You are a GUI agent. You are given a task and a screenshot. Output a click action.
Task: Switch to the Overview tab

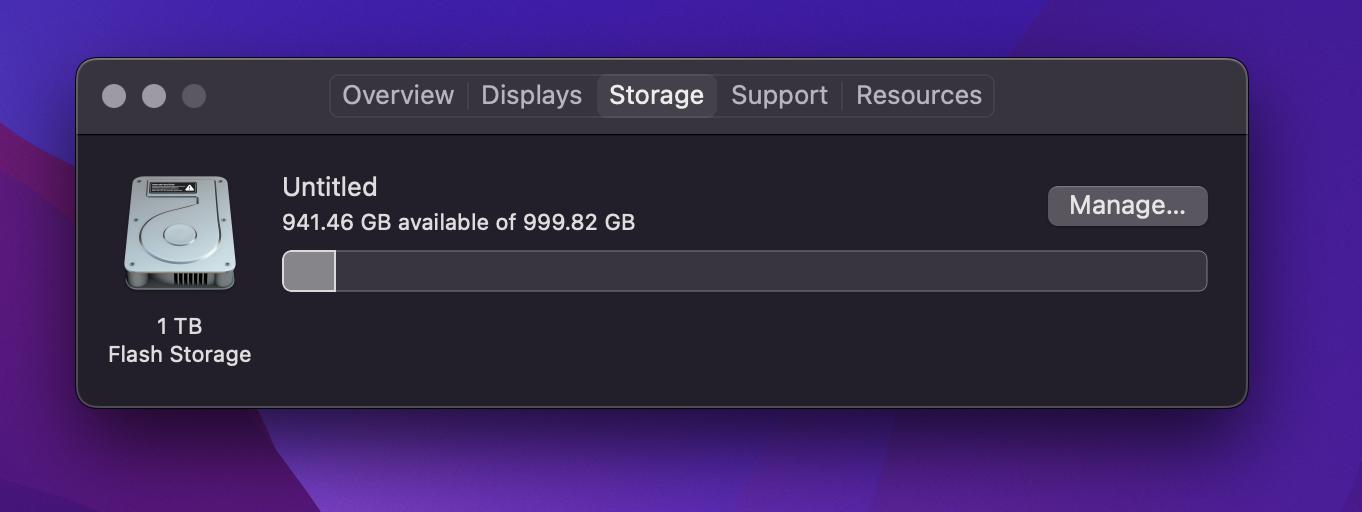point(398,96)
